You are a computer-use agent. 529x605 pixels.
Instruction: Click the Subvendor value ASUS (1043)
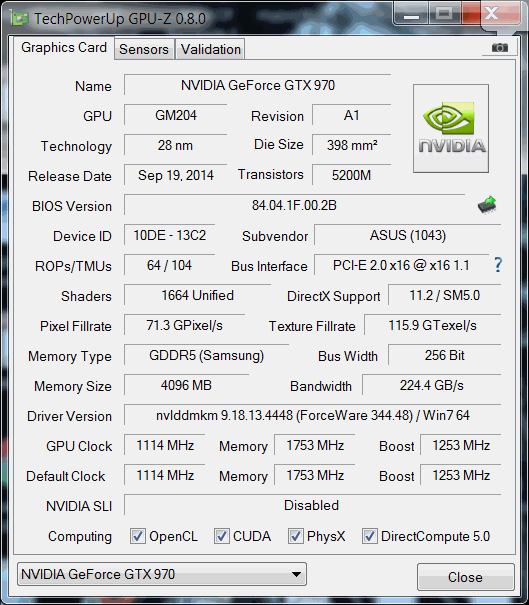pos(407,235)
